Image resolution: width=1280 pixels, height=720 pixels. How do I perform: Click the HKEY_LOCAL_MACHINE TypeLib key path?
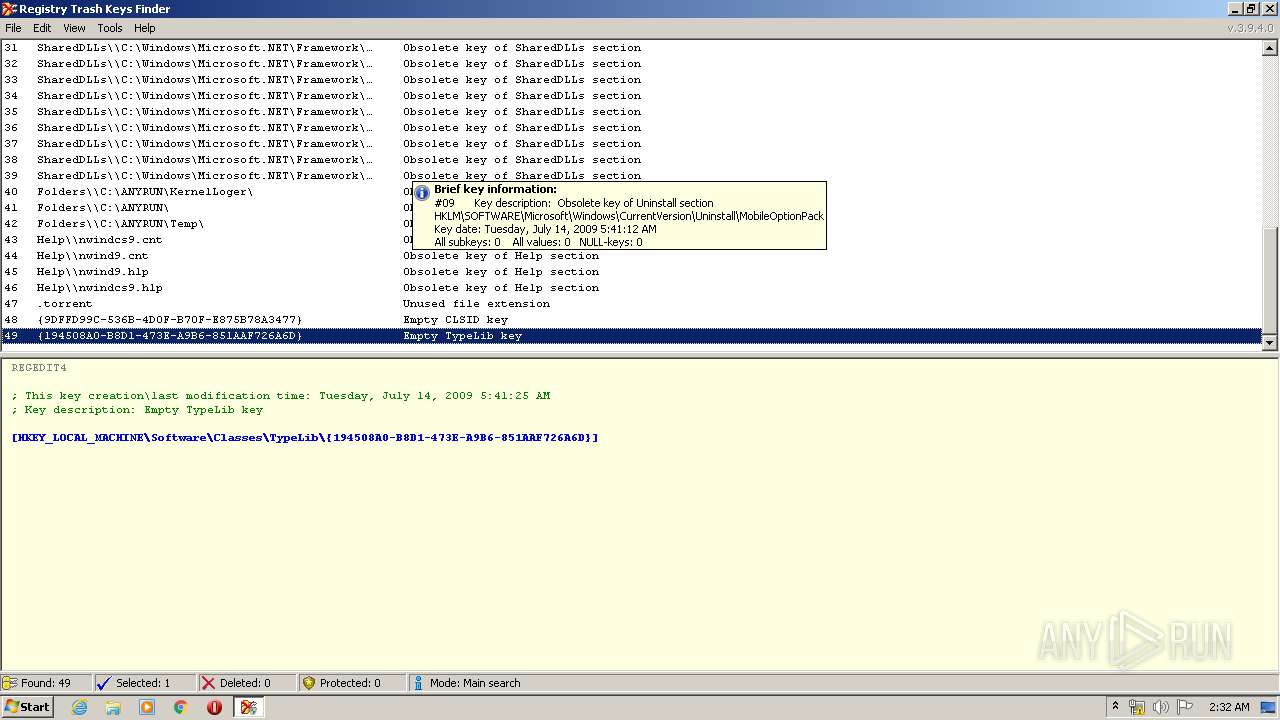point(305,438)
